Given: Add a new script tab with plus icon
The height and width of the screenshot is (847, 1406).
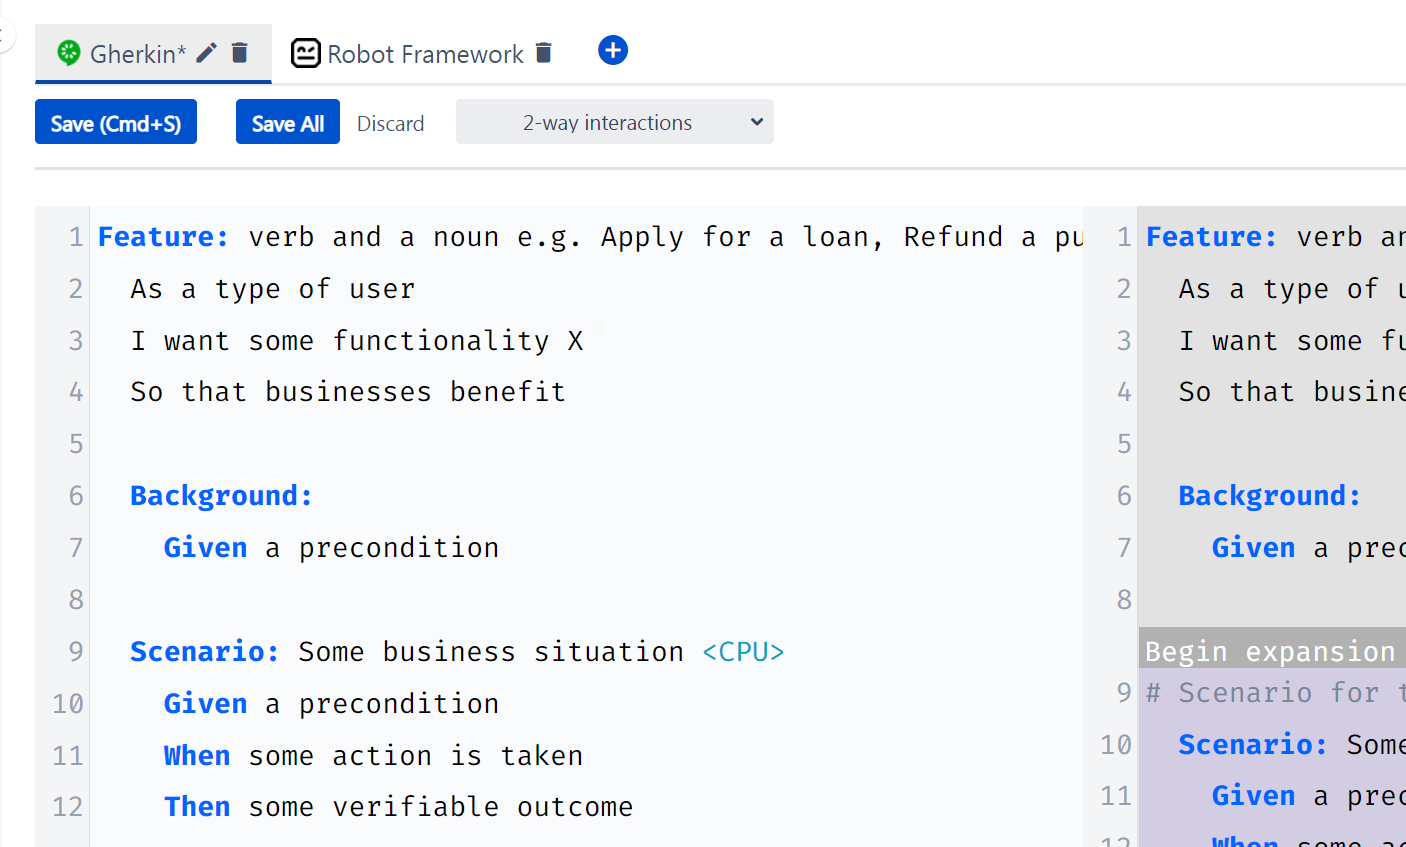Looking at the screenshot, I should pos(613,50).
